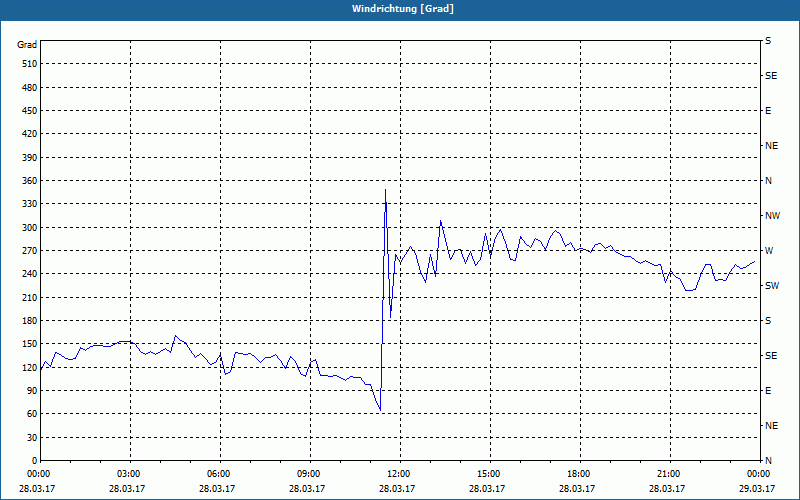Screen dimensions: 800x500
Task: Click the y-axis value 330
Action: point(30,204)
